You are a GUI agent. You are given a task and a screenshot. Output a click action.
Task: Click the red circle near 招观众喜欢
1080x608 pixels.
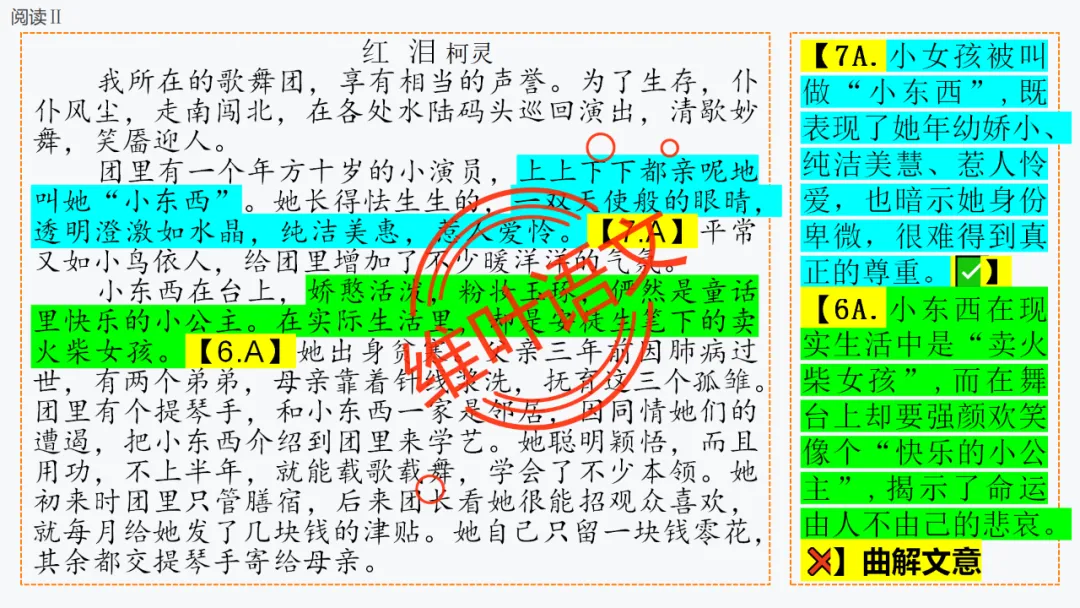click(x=430, y=488)
